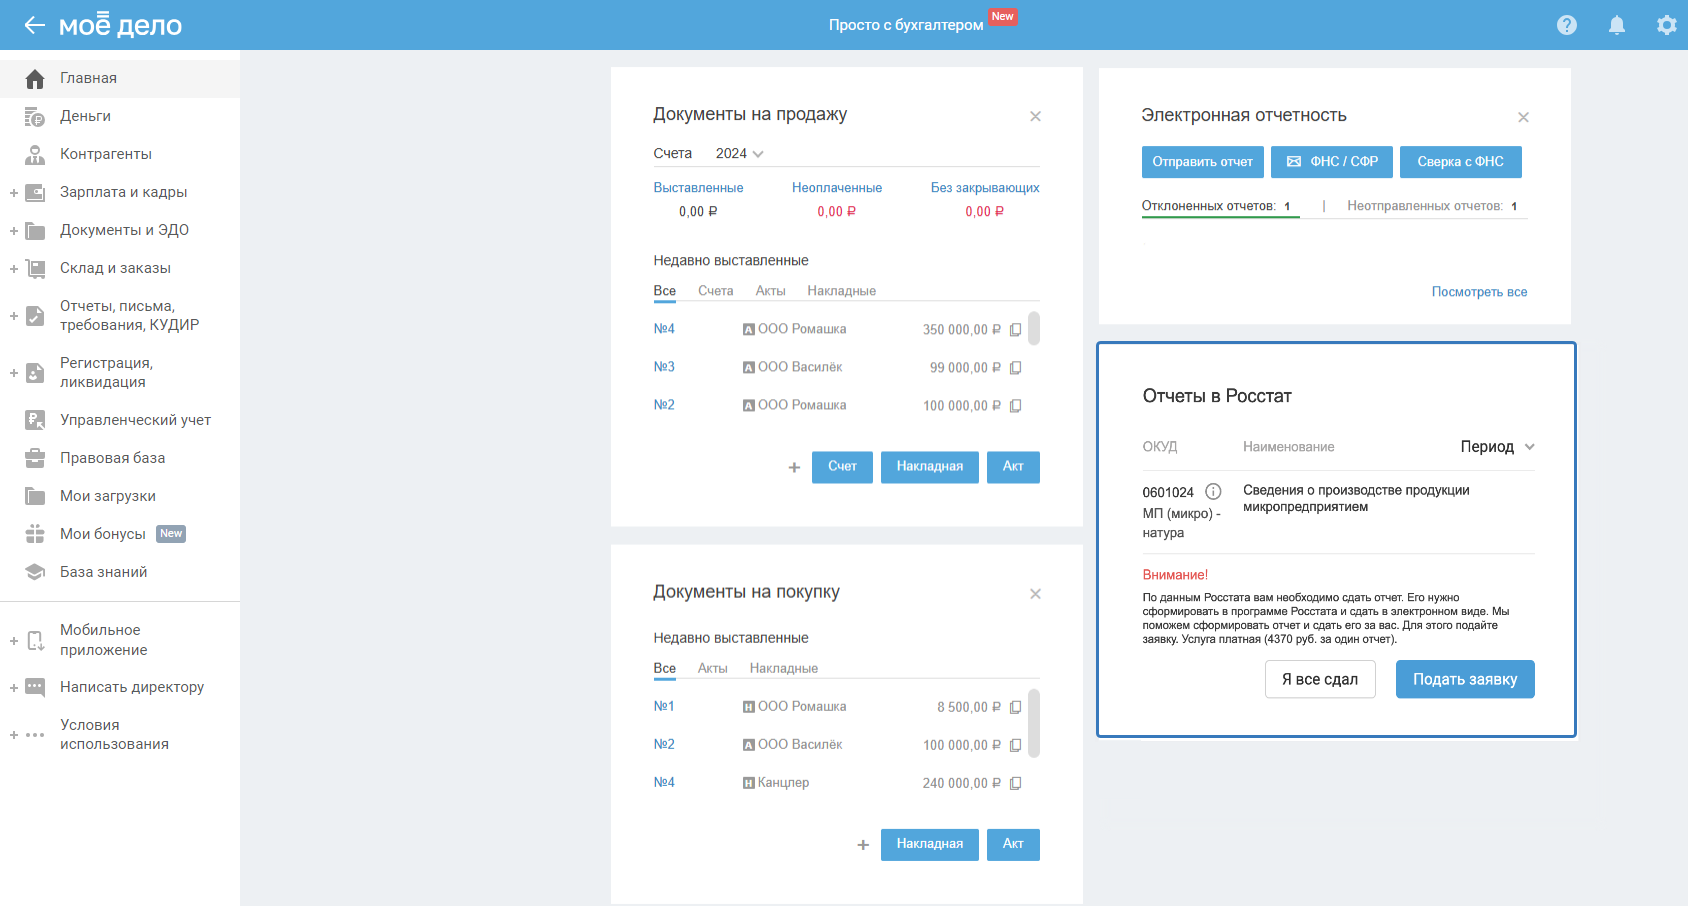The height and width of the screenshot is (906, 1688).
Task: Click the Мои бонусы gift icon
Action: click(x=35, y=535)
